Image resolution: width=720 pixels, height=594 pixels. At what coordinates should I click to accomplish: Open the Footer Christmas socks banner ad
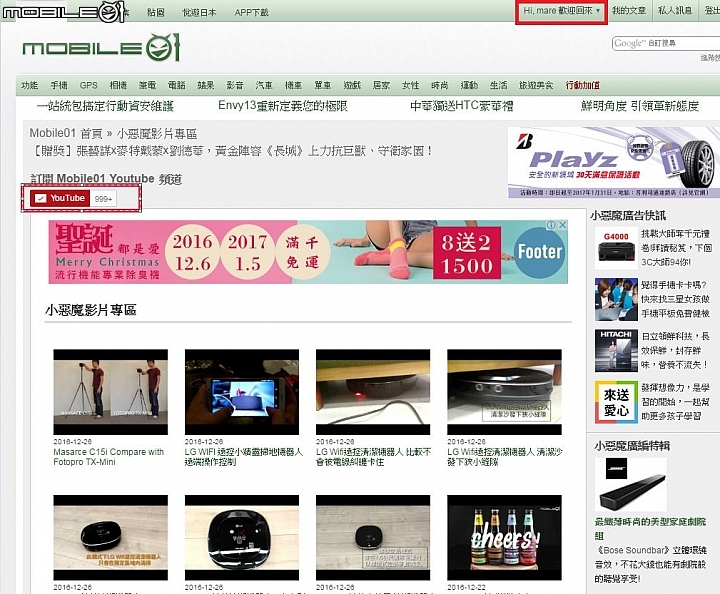point(308,252)
